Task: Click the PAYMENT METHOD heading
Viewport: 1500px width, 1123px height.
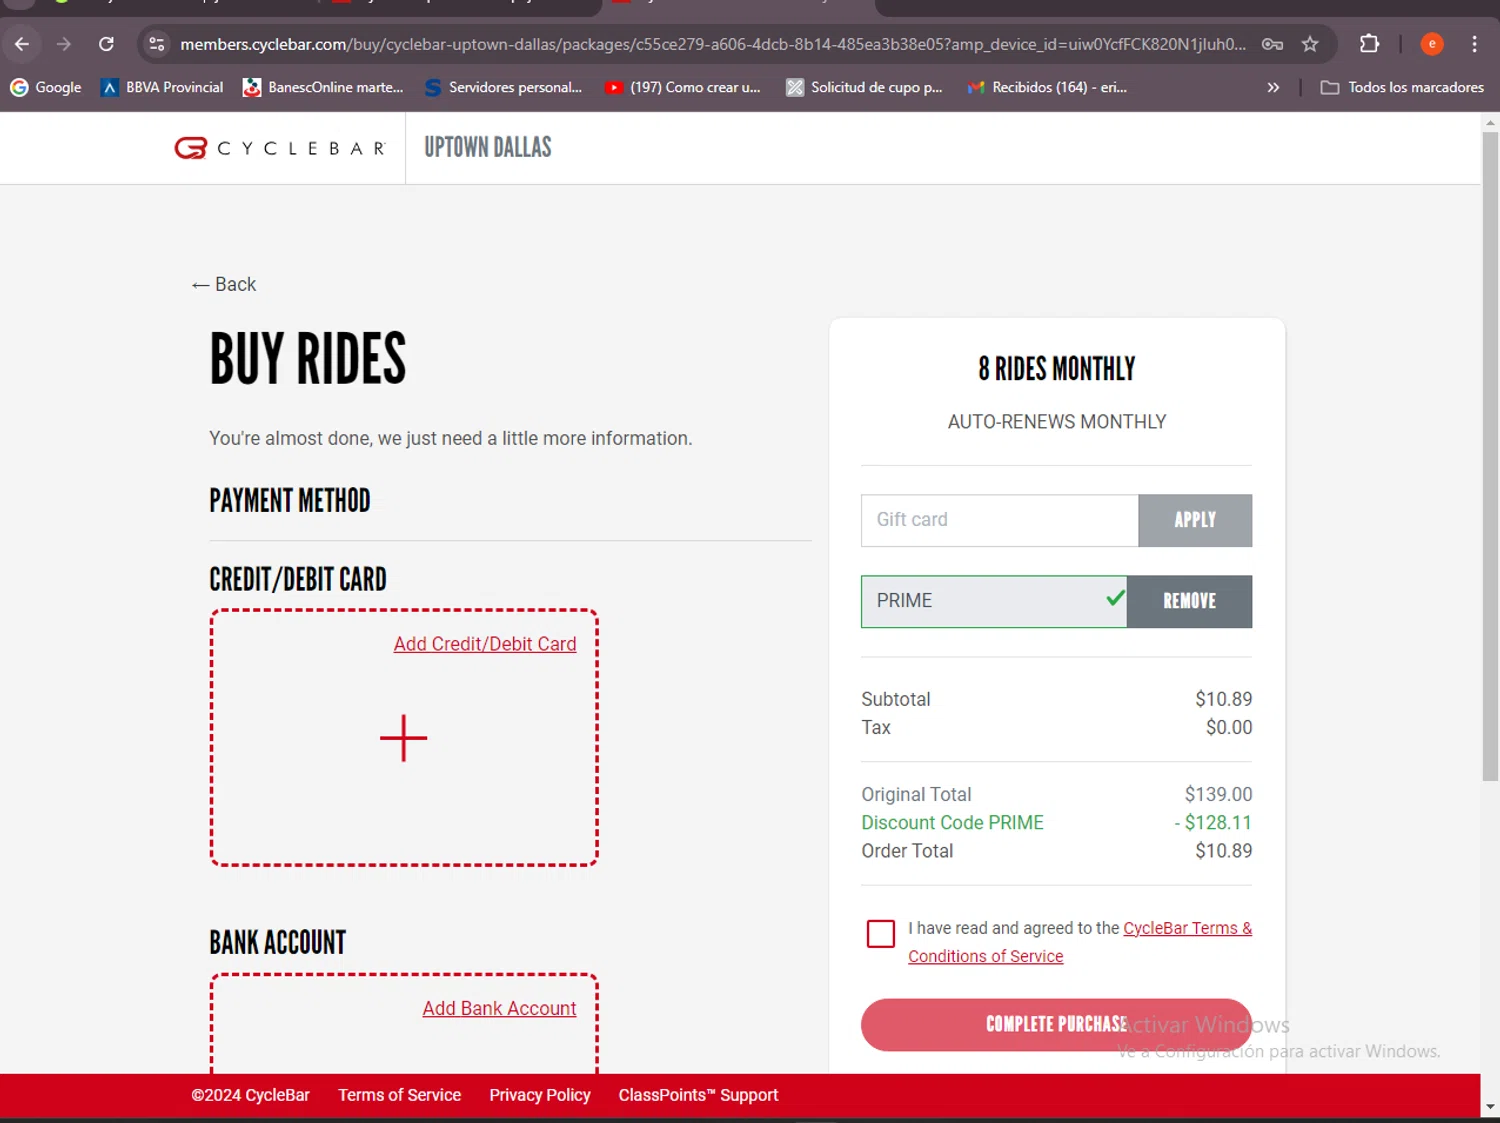Action: coord(290,500)
